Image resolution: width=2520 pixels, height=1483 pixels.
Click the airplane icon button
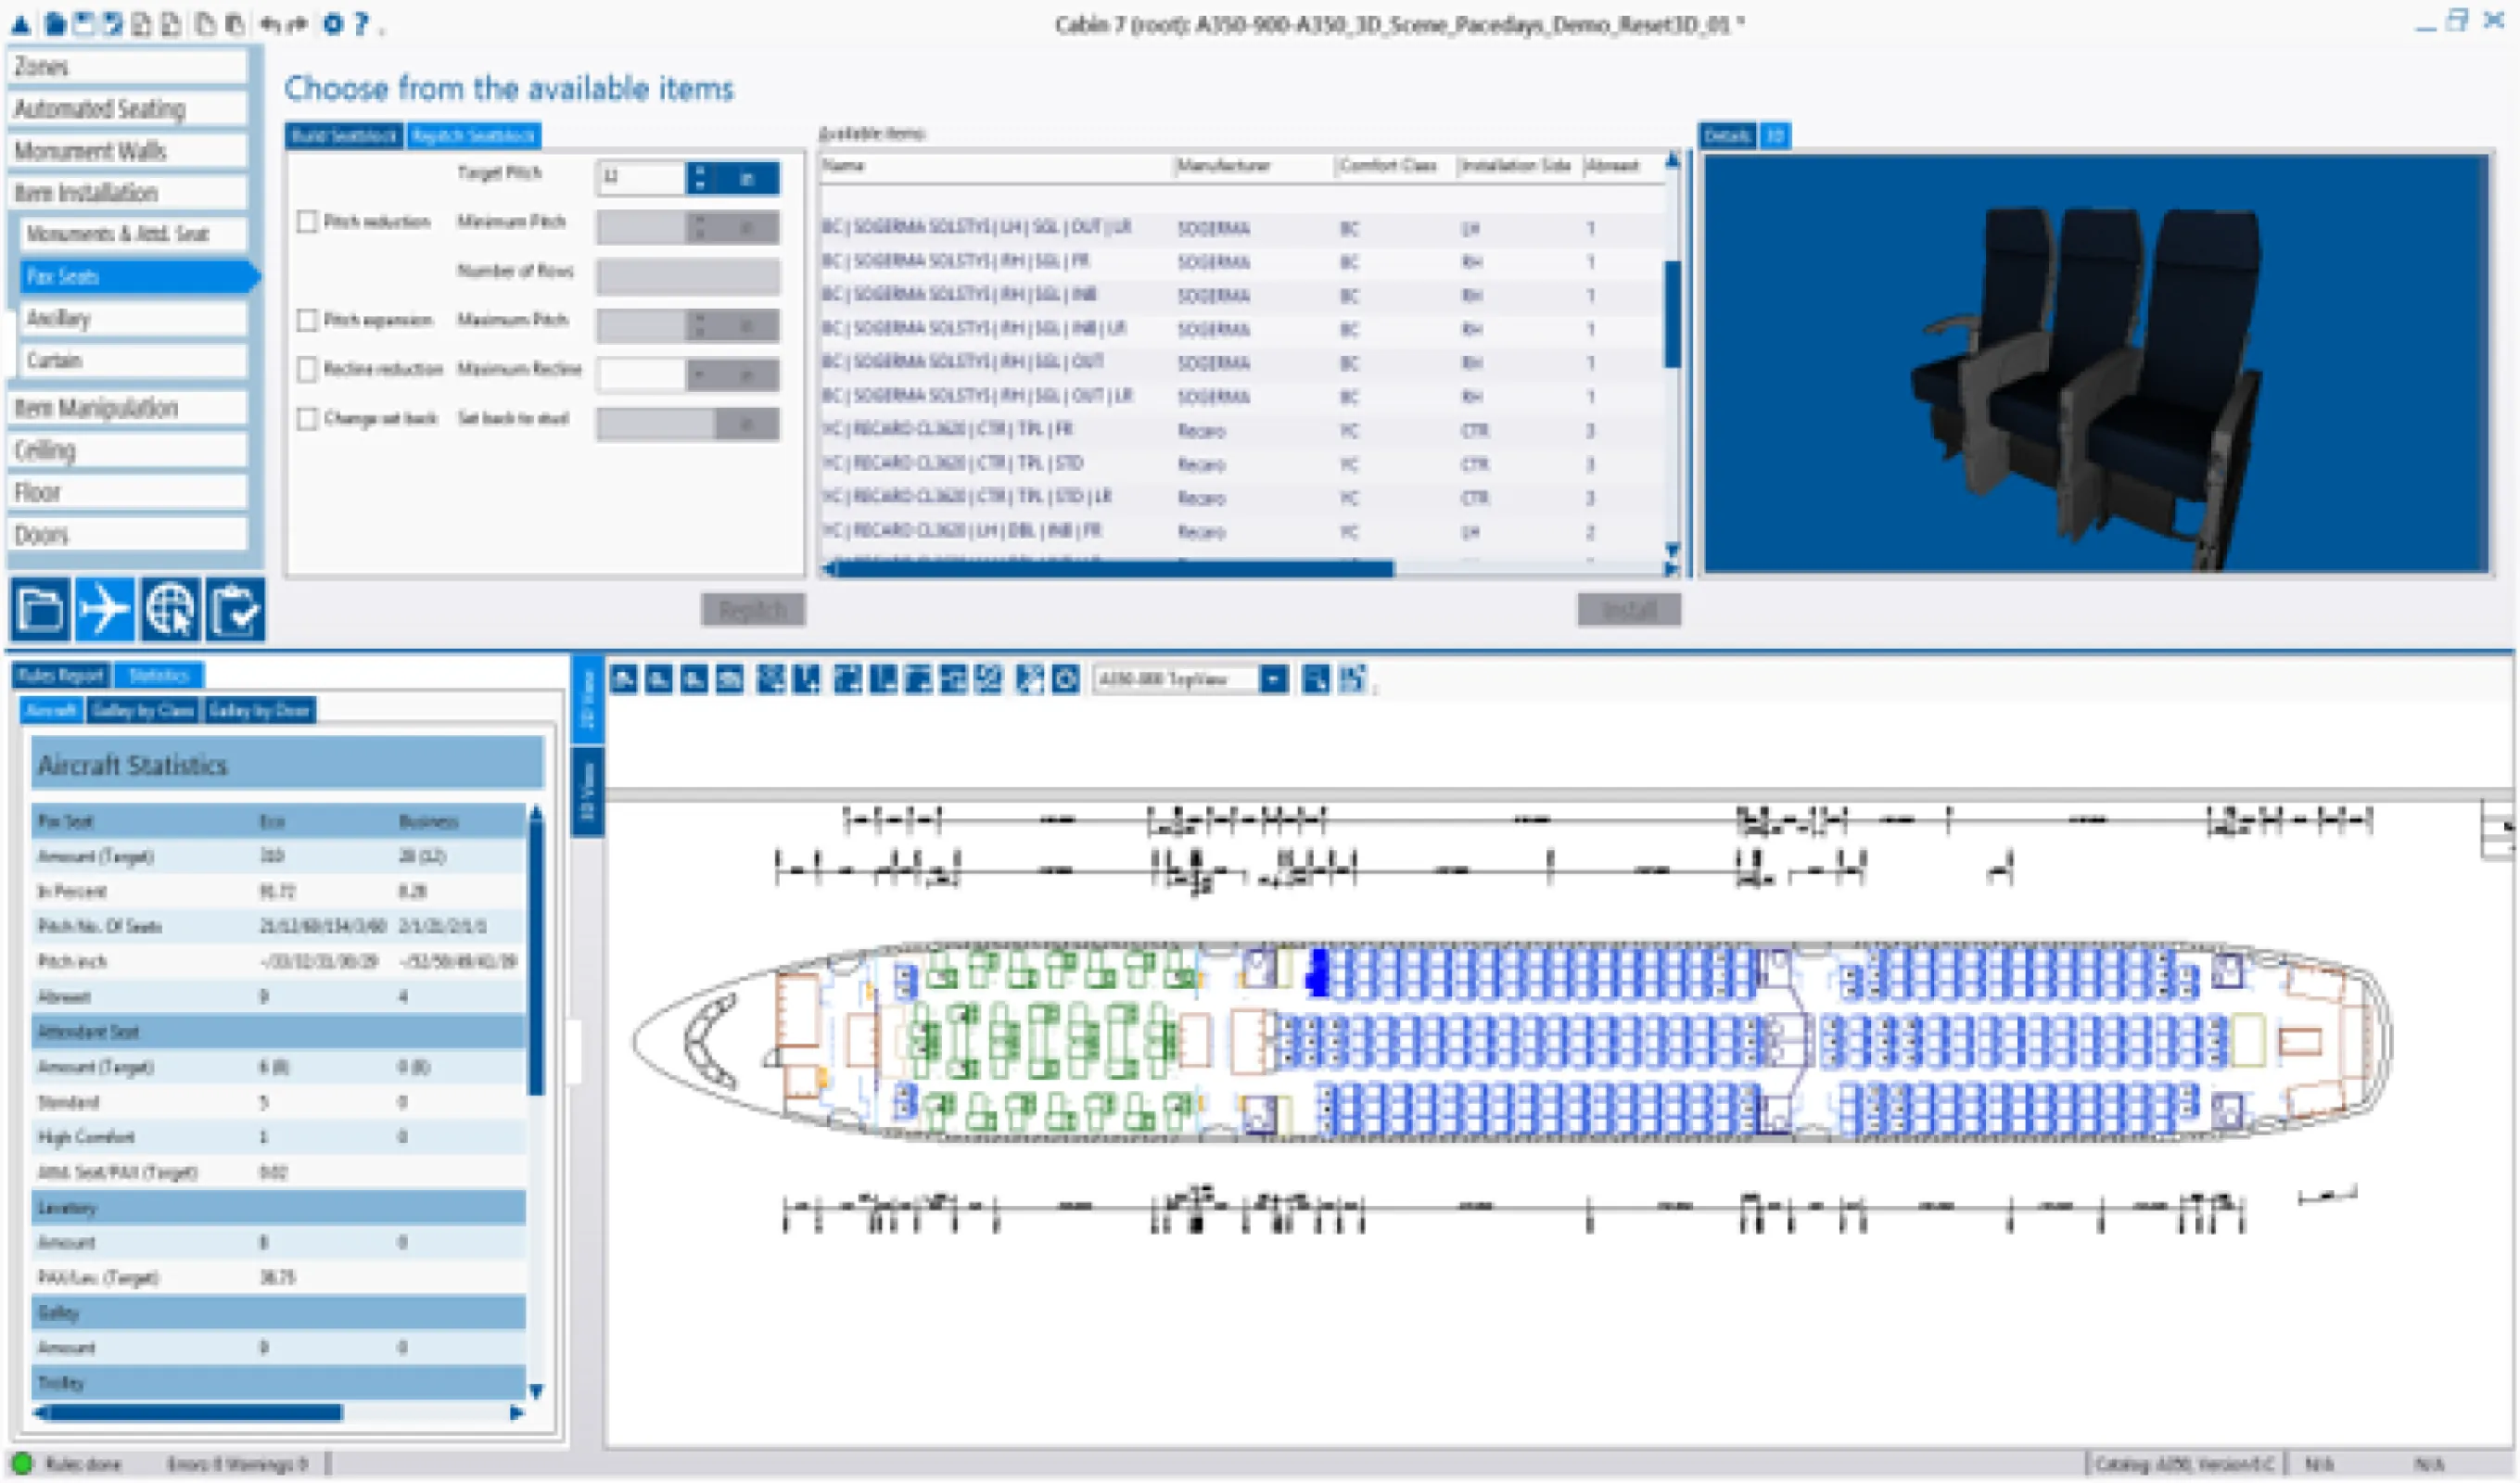104,609
